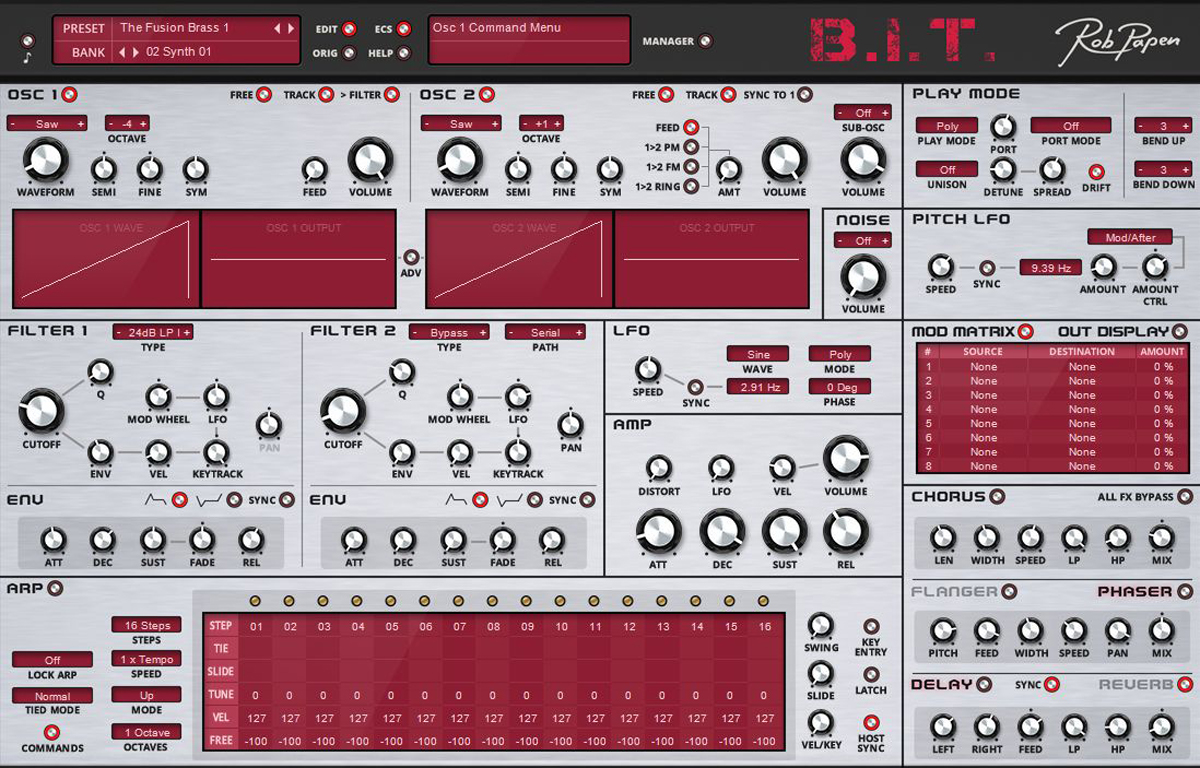This screenshot has height=768, width=1200.
Task: Click the EDIT round button
Action: point(349,30)
